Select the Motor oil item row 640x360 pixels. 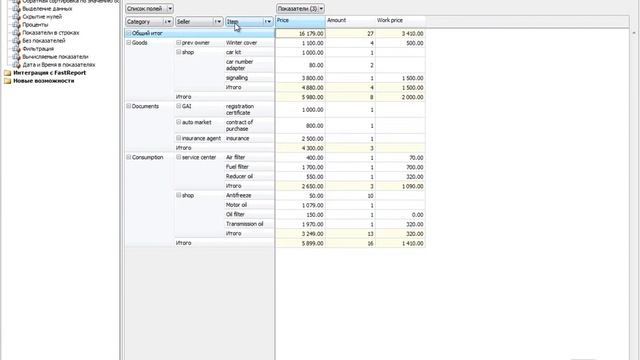[x=249, y=205]
